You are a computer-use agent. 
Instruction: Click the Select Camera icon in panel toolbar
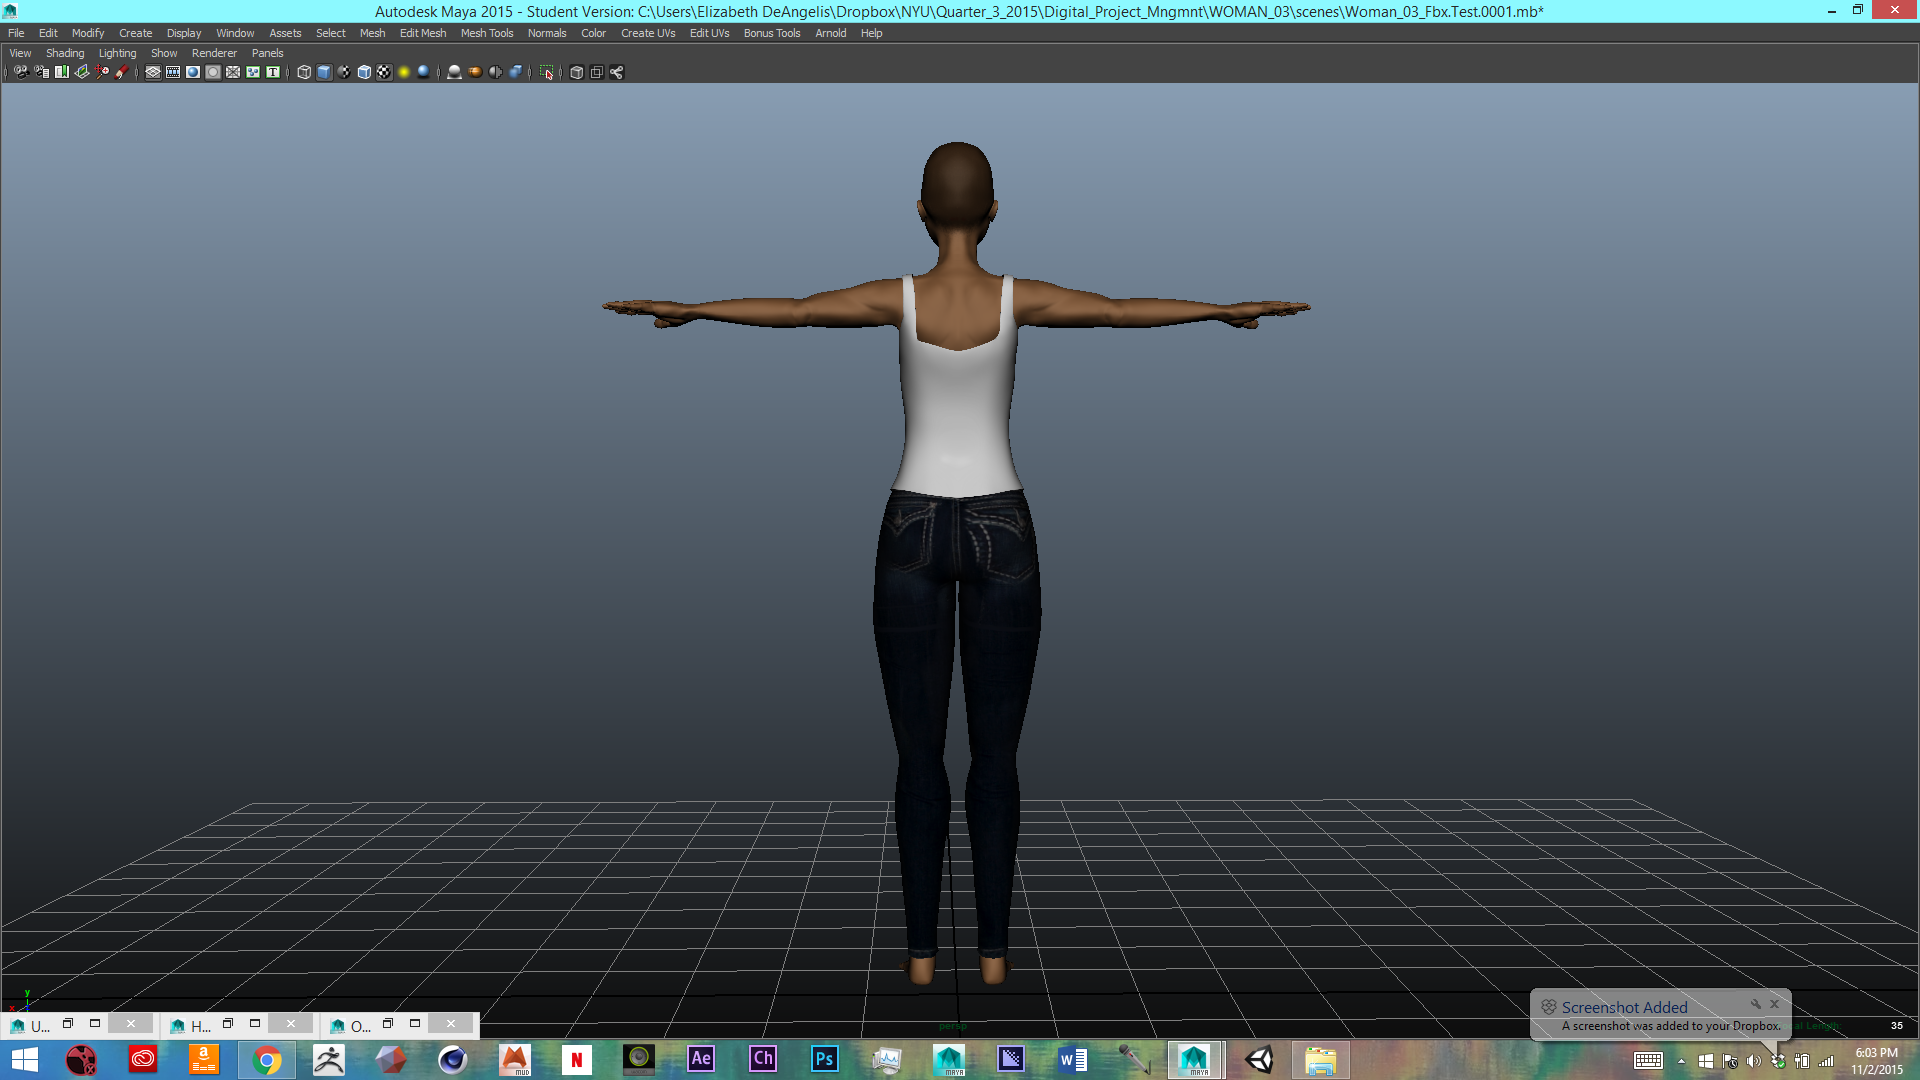(21, 72)
